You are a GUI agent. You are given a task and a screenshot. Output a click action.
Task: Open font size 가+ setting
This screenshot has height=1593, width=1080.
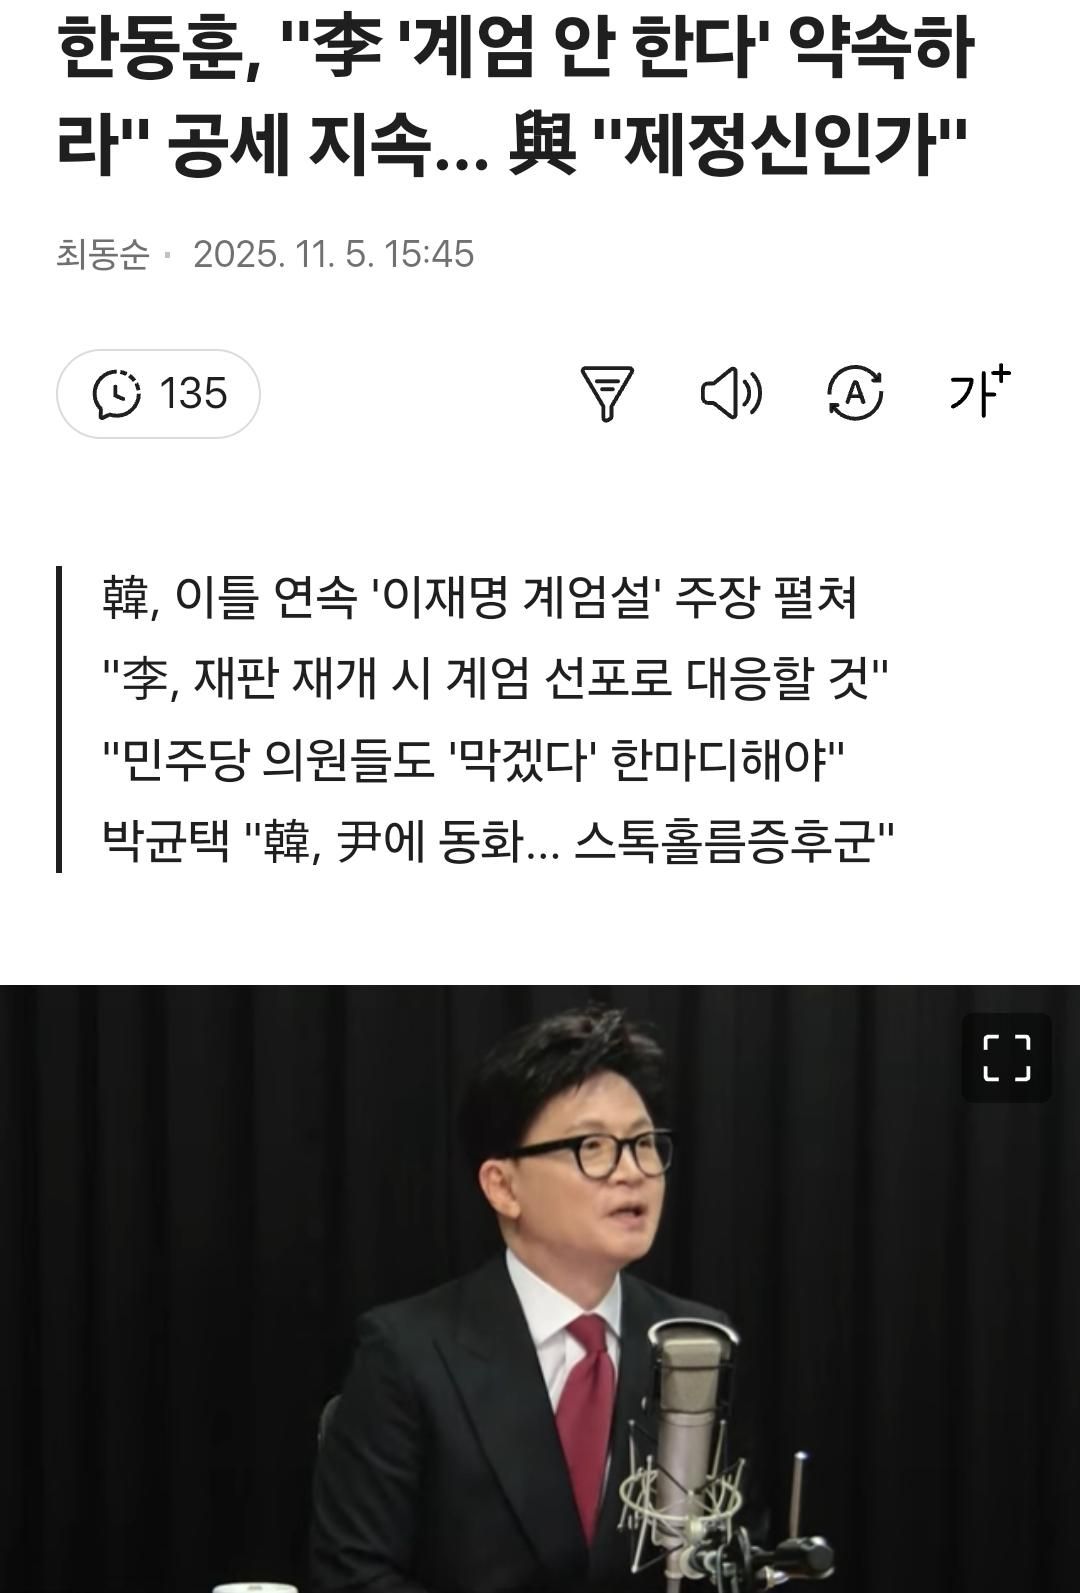click(x=979, y=391)
